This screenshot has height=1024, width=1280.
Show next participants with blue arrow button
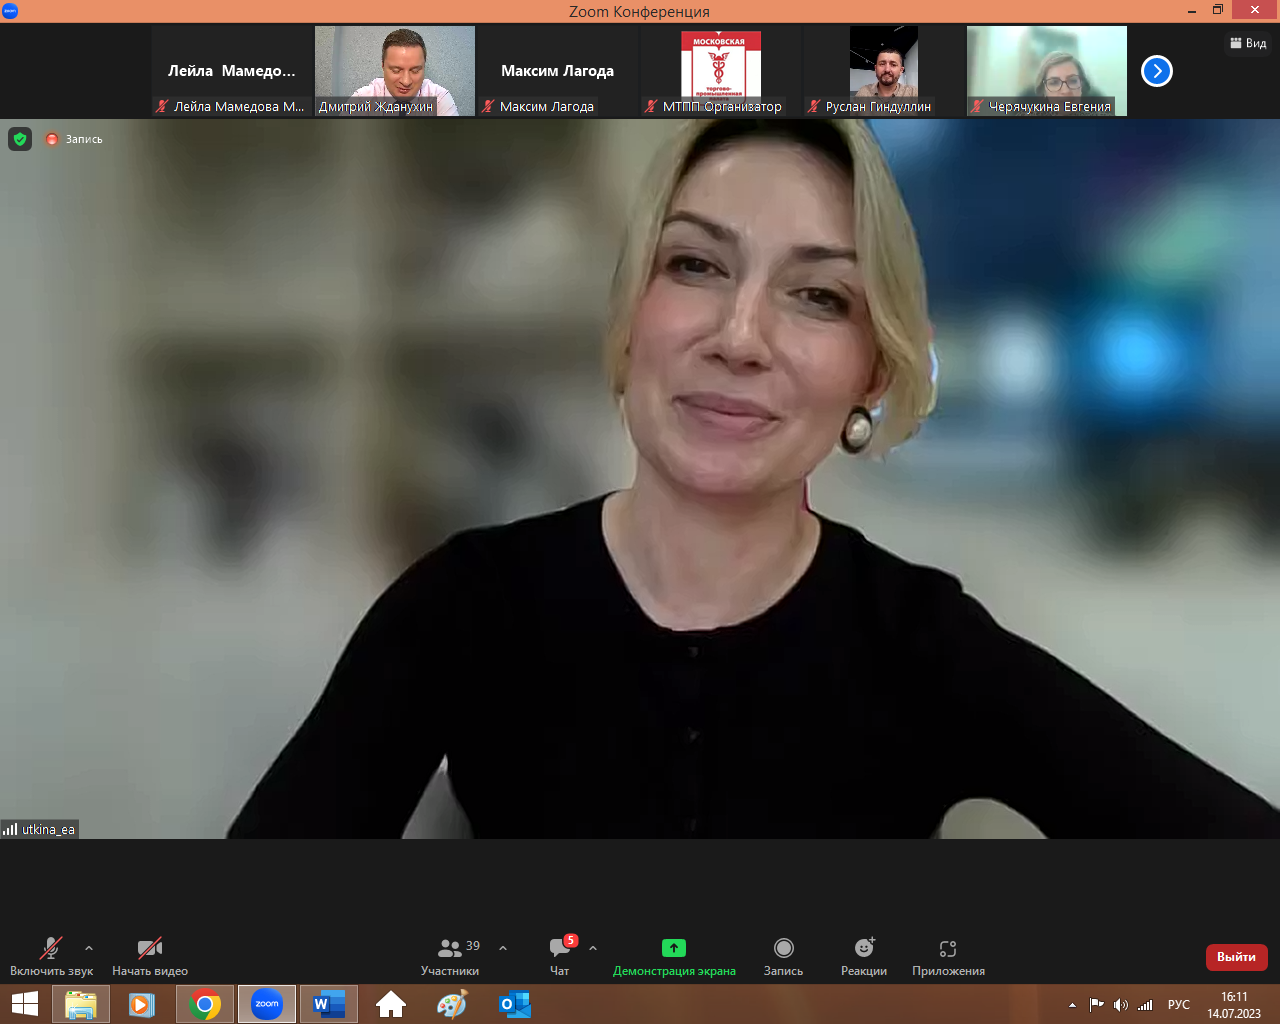[x=1157, y=71]
